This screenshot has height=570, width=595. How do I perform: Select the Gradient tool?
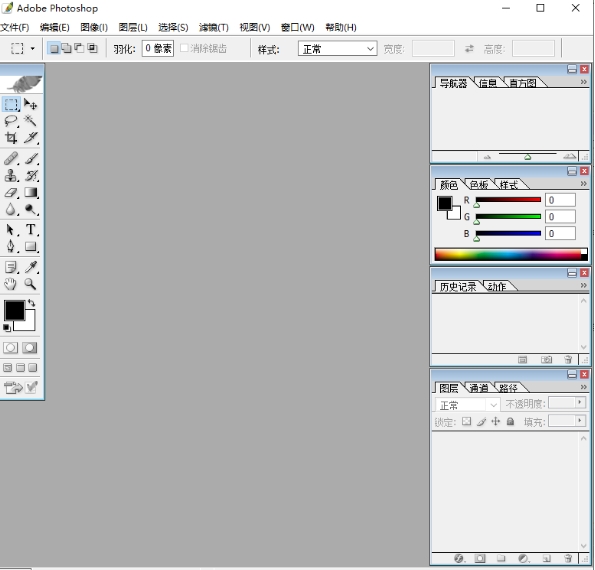[x=31, y=192]
